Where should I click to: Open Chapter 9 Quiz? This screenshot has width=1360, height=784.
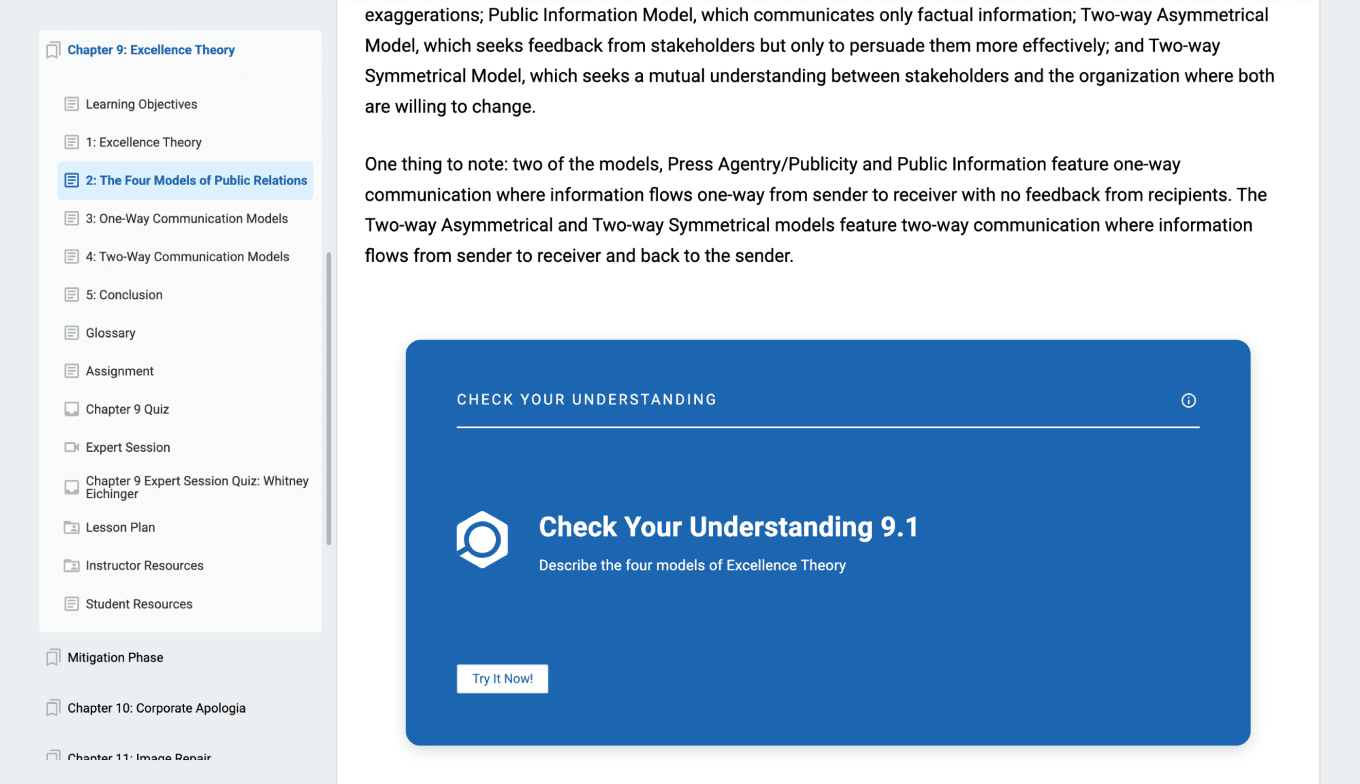pos(127,409)
